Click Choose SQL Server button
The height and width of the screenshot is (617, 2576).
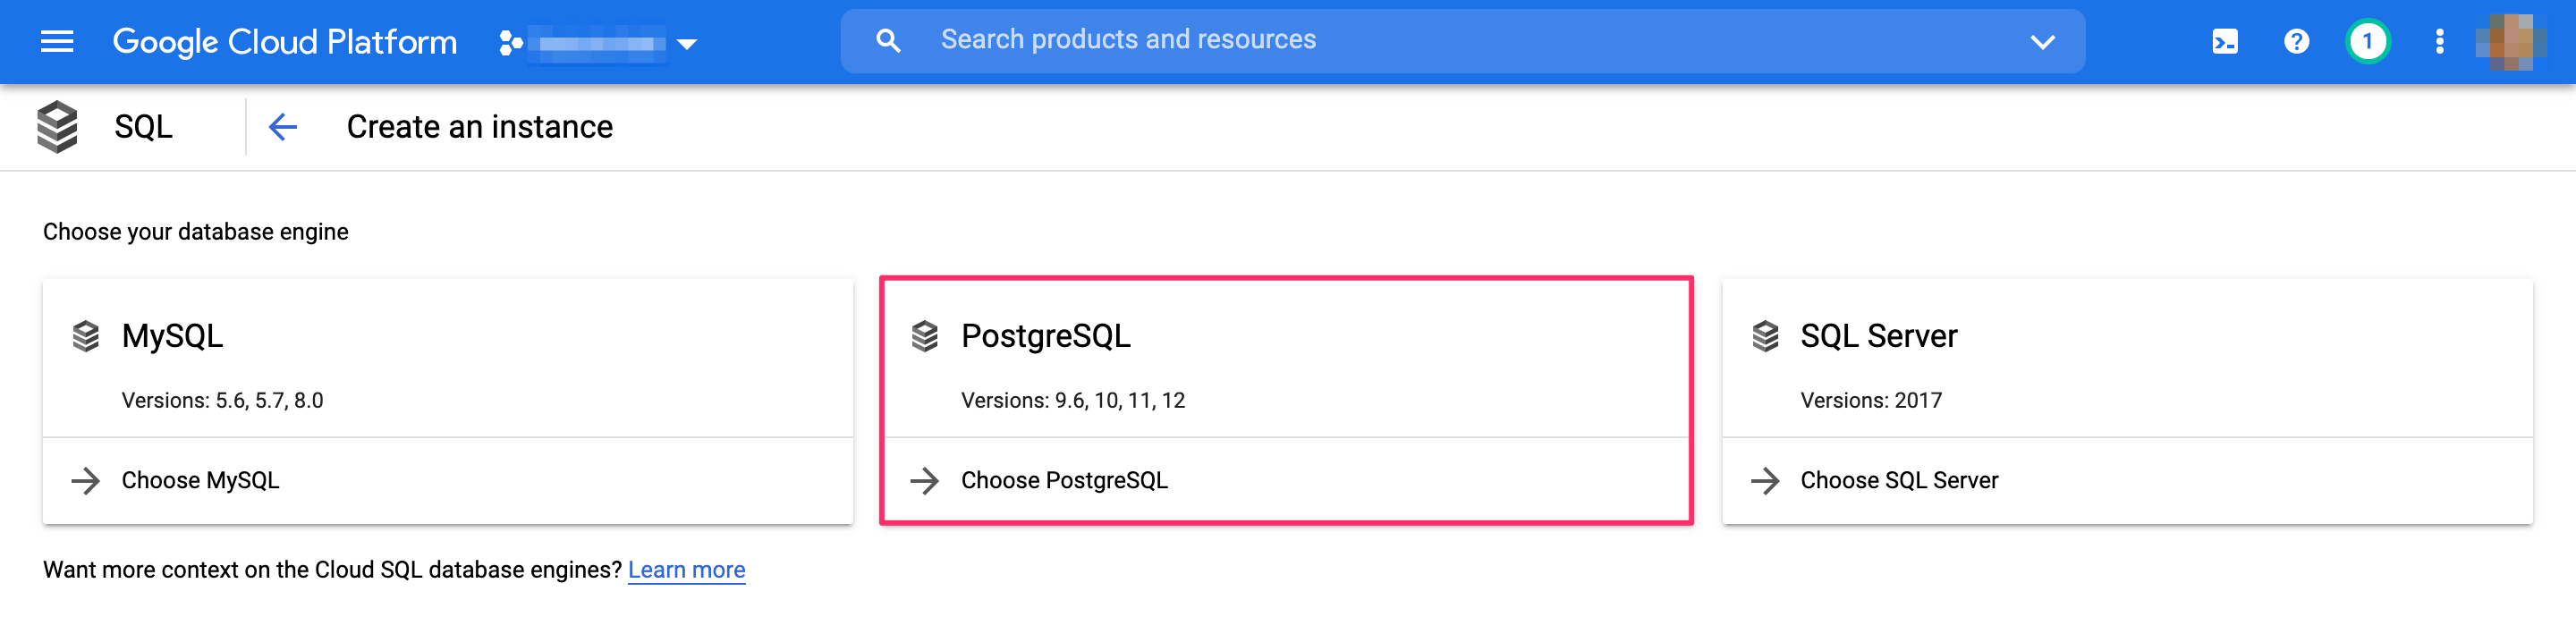tap(1898, 481)
